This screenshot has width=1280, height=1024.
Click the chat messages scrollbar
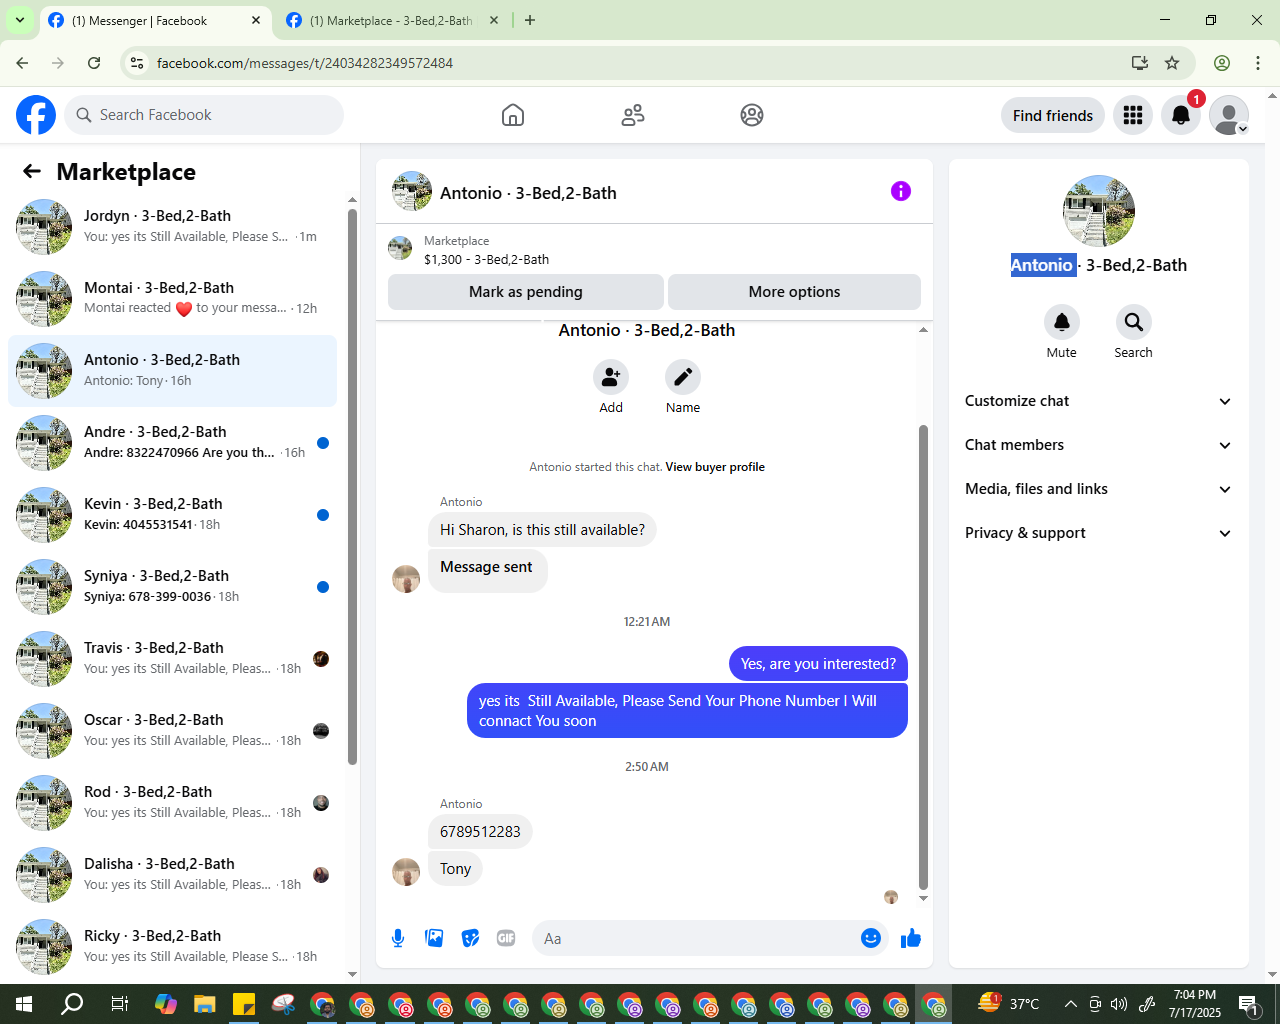coord(923,657)
